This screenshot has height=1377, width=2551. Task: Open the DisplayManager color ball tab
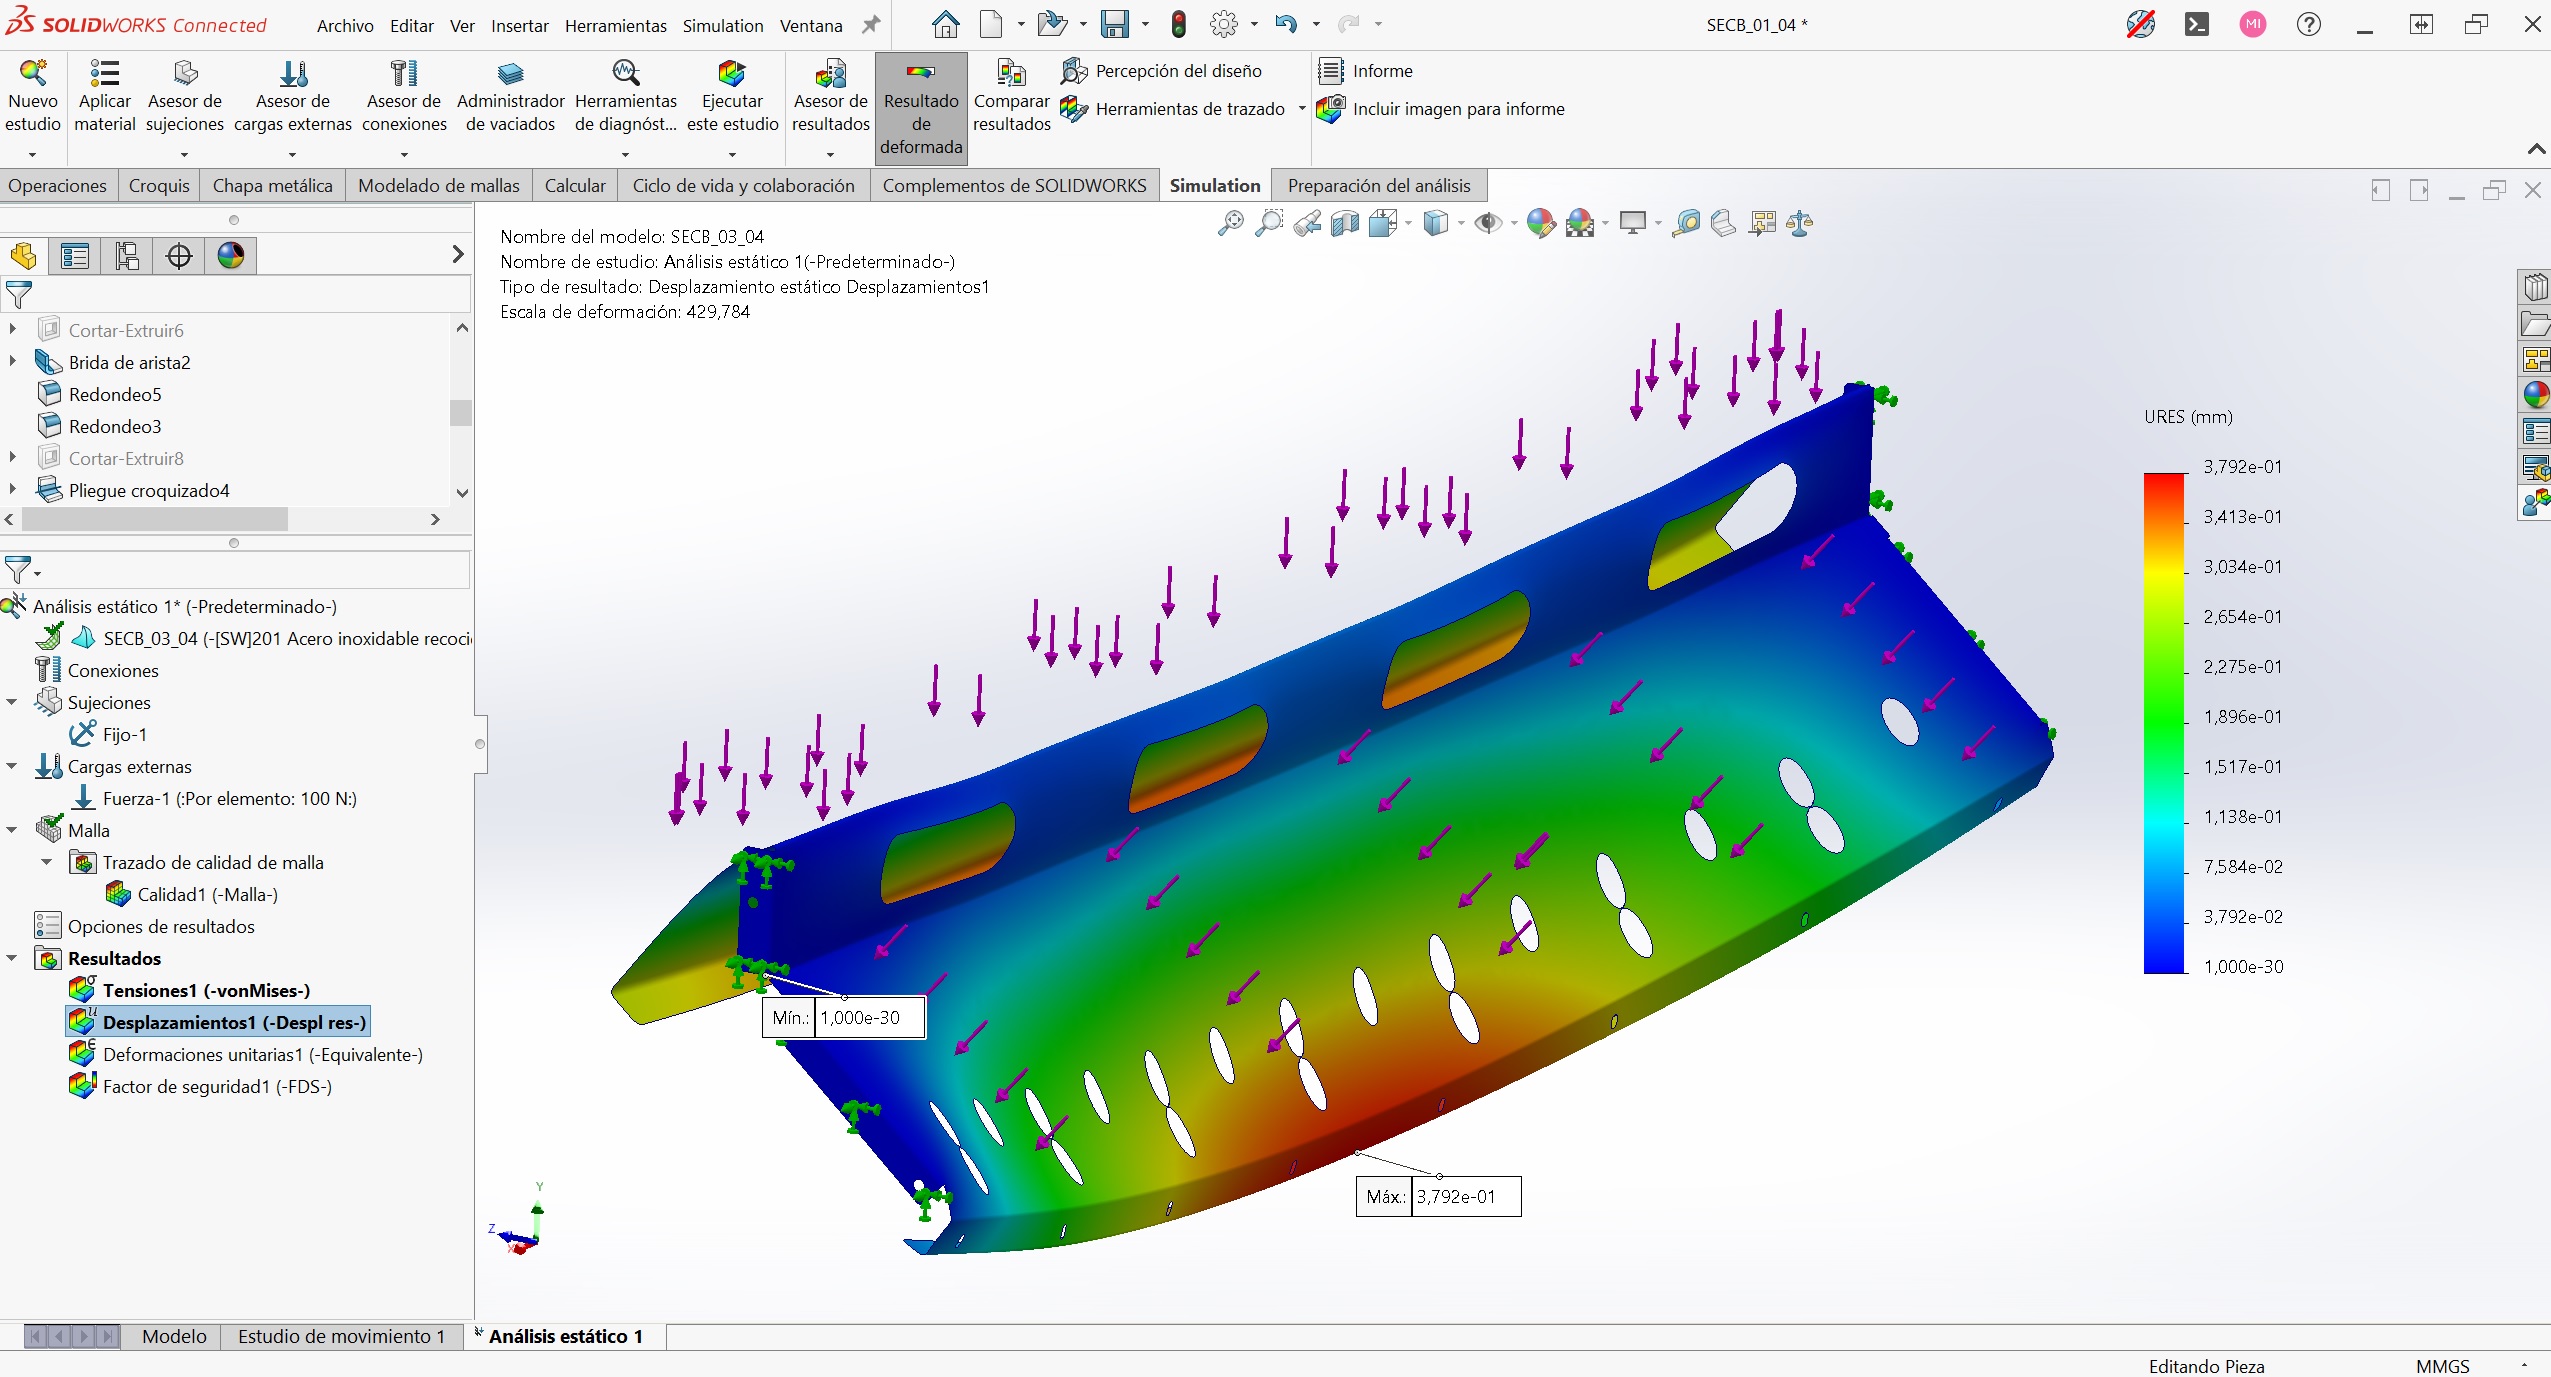coord(231,256)
